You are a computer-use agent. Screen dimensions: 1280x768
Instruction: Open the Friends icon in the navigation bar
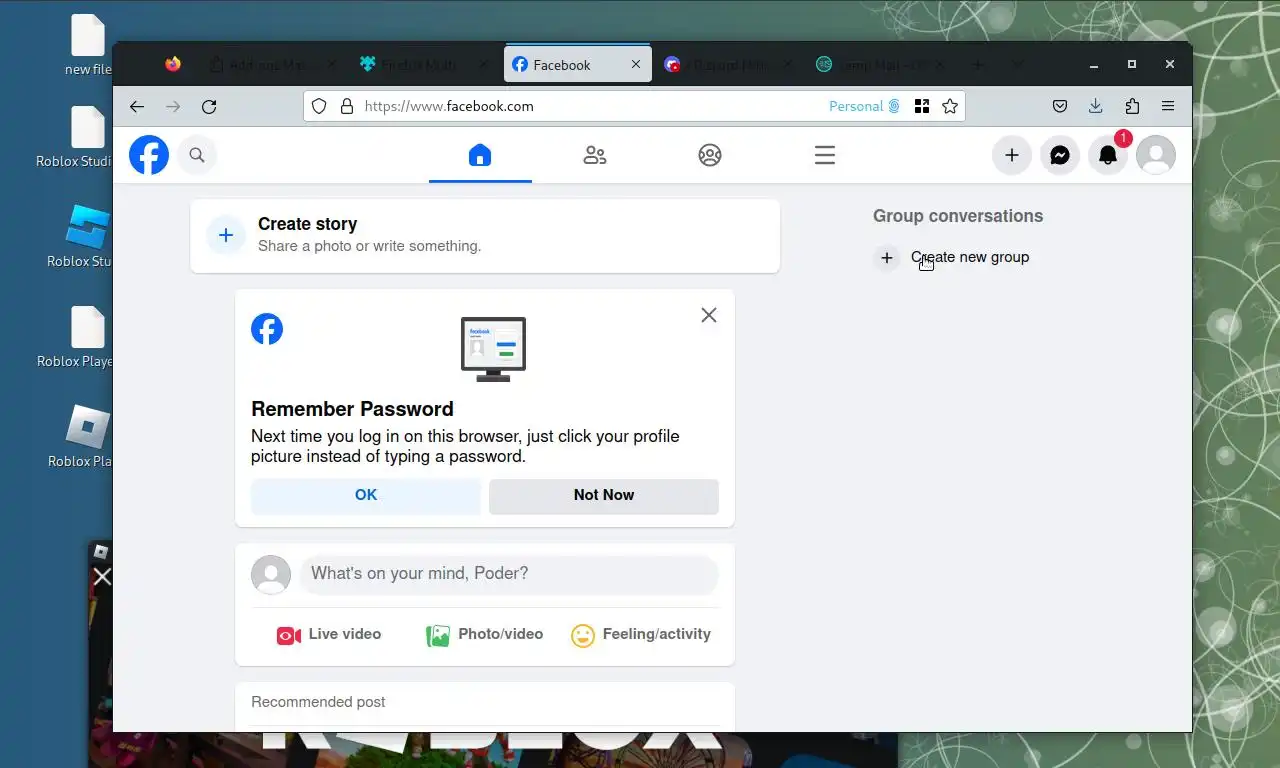[595, 155]
